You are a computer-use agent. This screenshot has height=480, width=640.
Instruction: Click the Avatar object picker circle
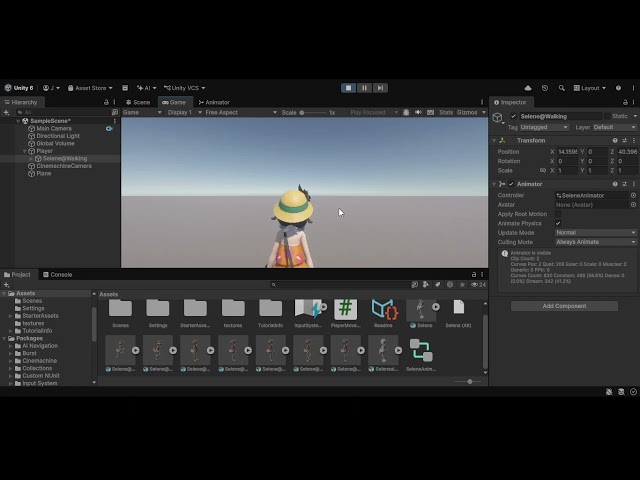(633, 204)
